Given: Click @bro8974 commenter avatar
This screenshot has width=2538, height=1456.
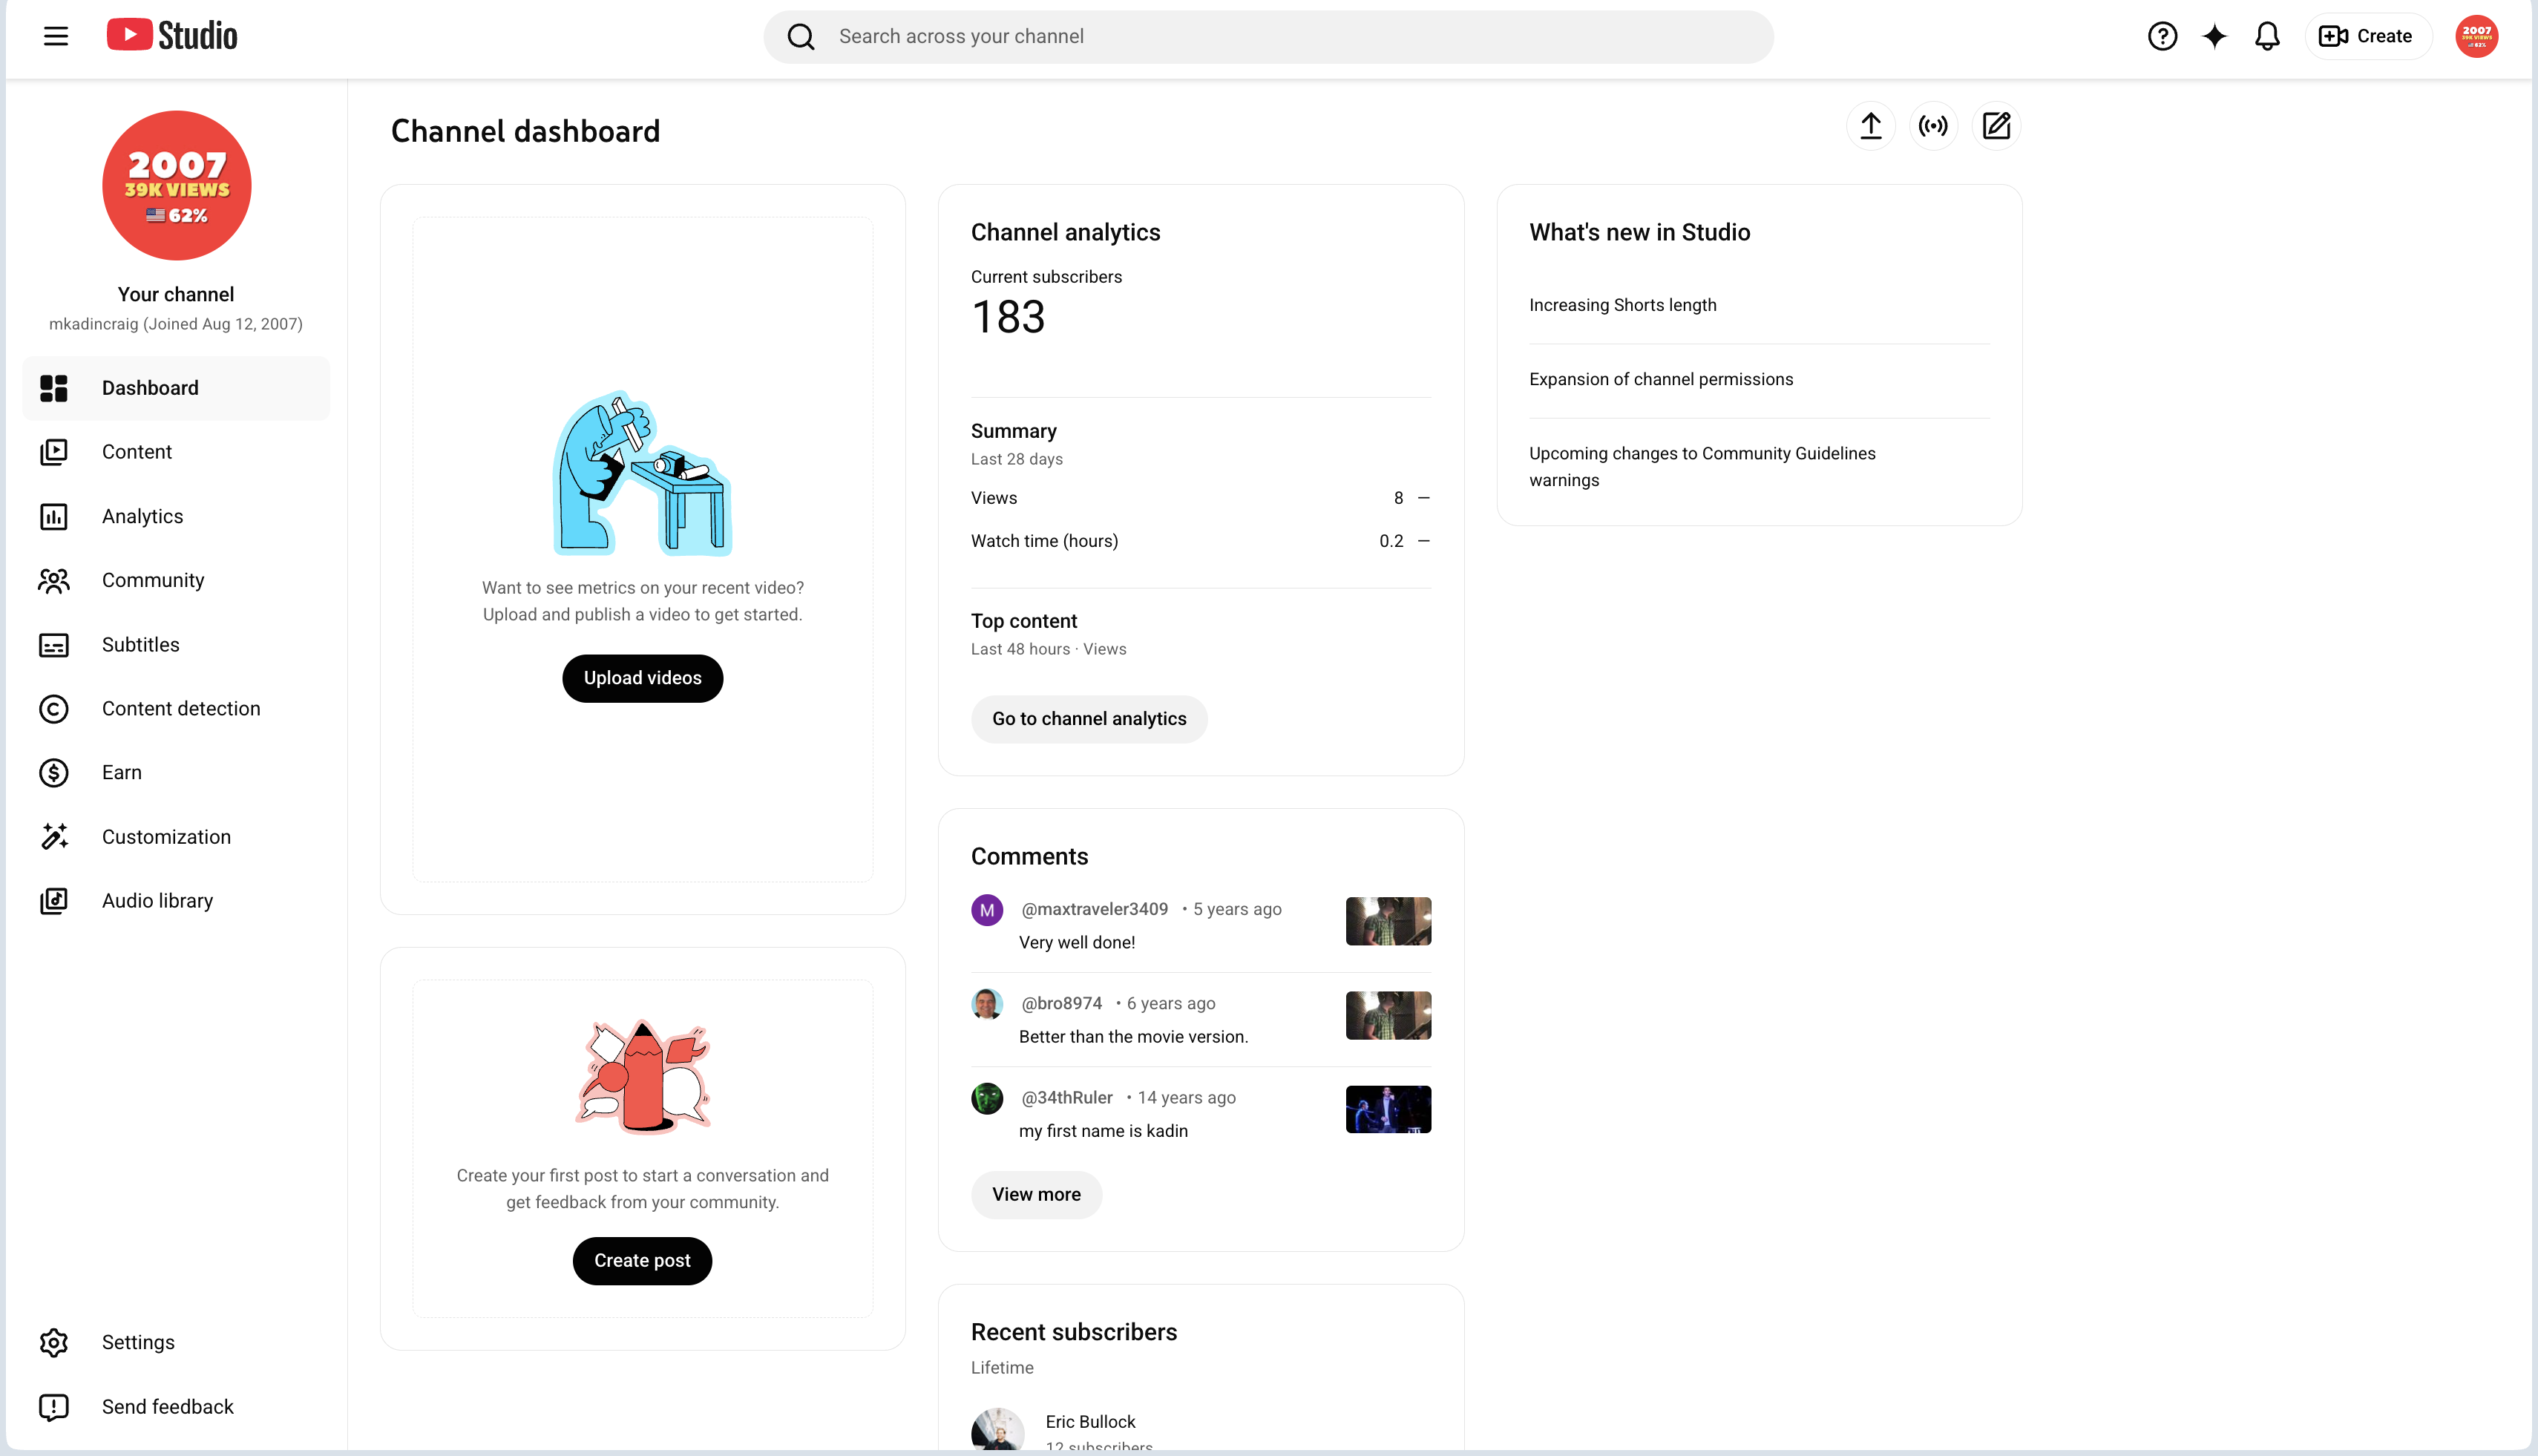Looking at the screenshot, I should pos(987,1004).
